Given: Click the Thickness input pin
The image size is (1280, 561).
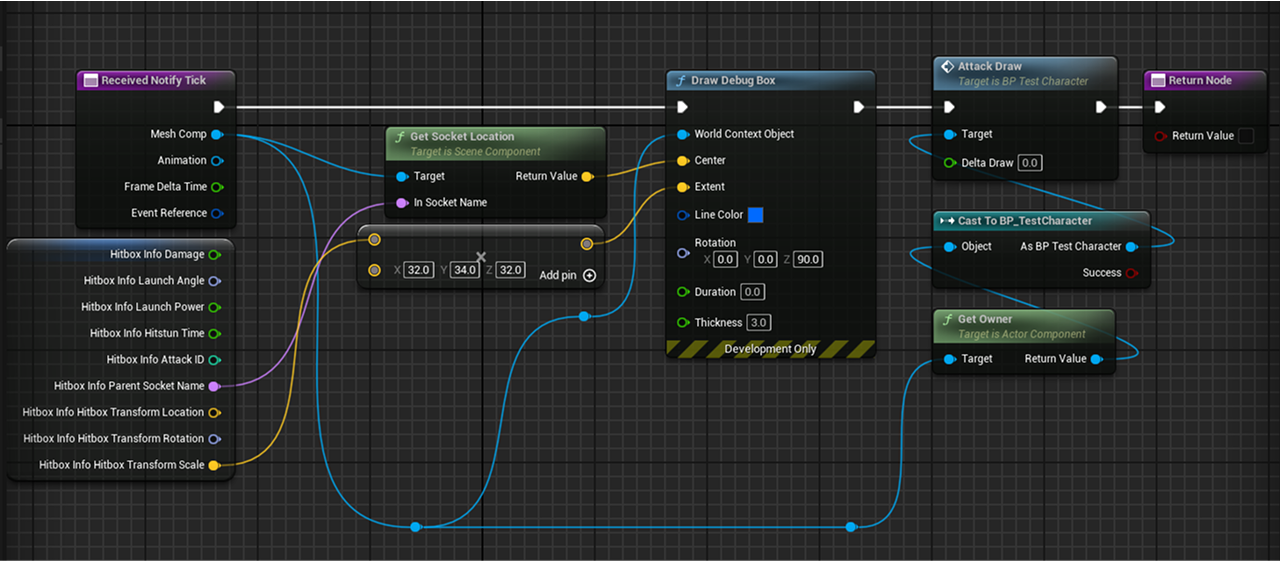Looking at the screenshot, I should tap(683, 323).
